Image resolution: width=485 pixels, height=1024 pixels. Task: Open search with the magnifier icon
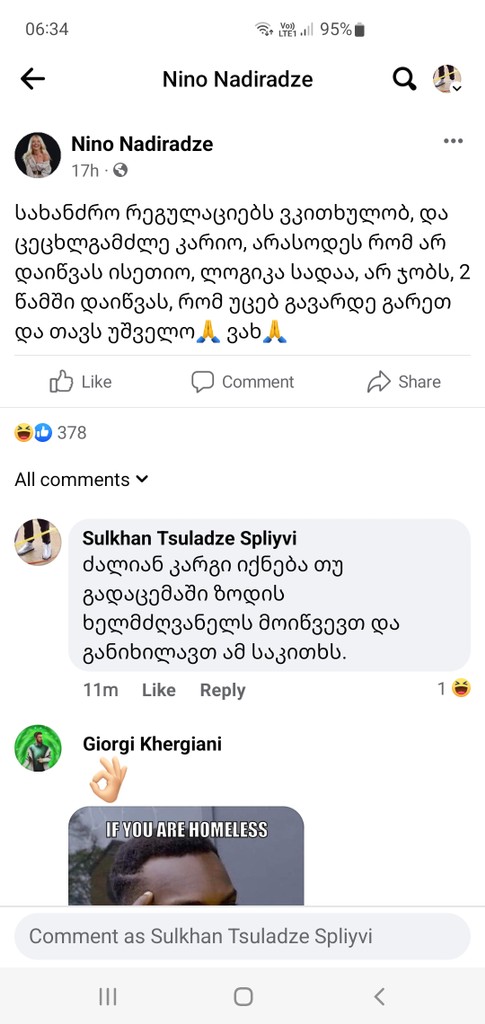pyautogui.click(x=405, y=80)
